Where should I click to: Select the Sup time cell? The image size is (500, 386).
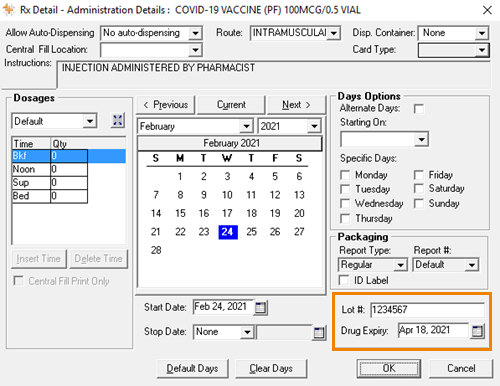(31, 183)
